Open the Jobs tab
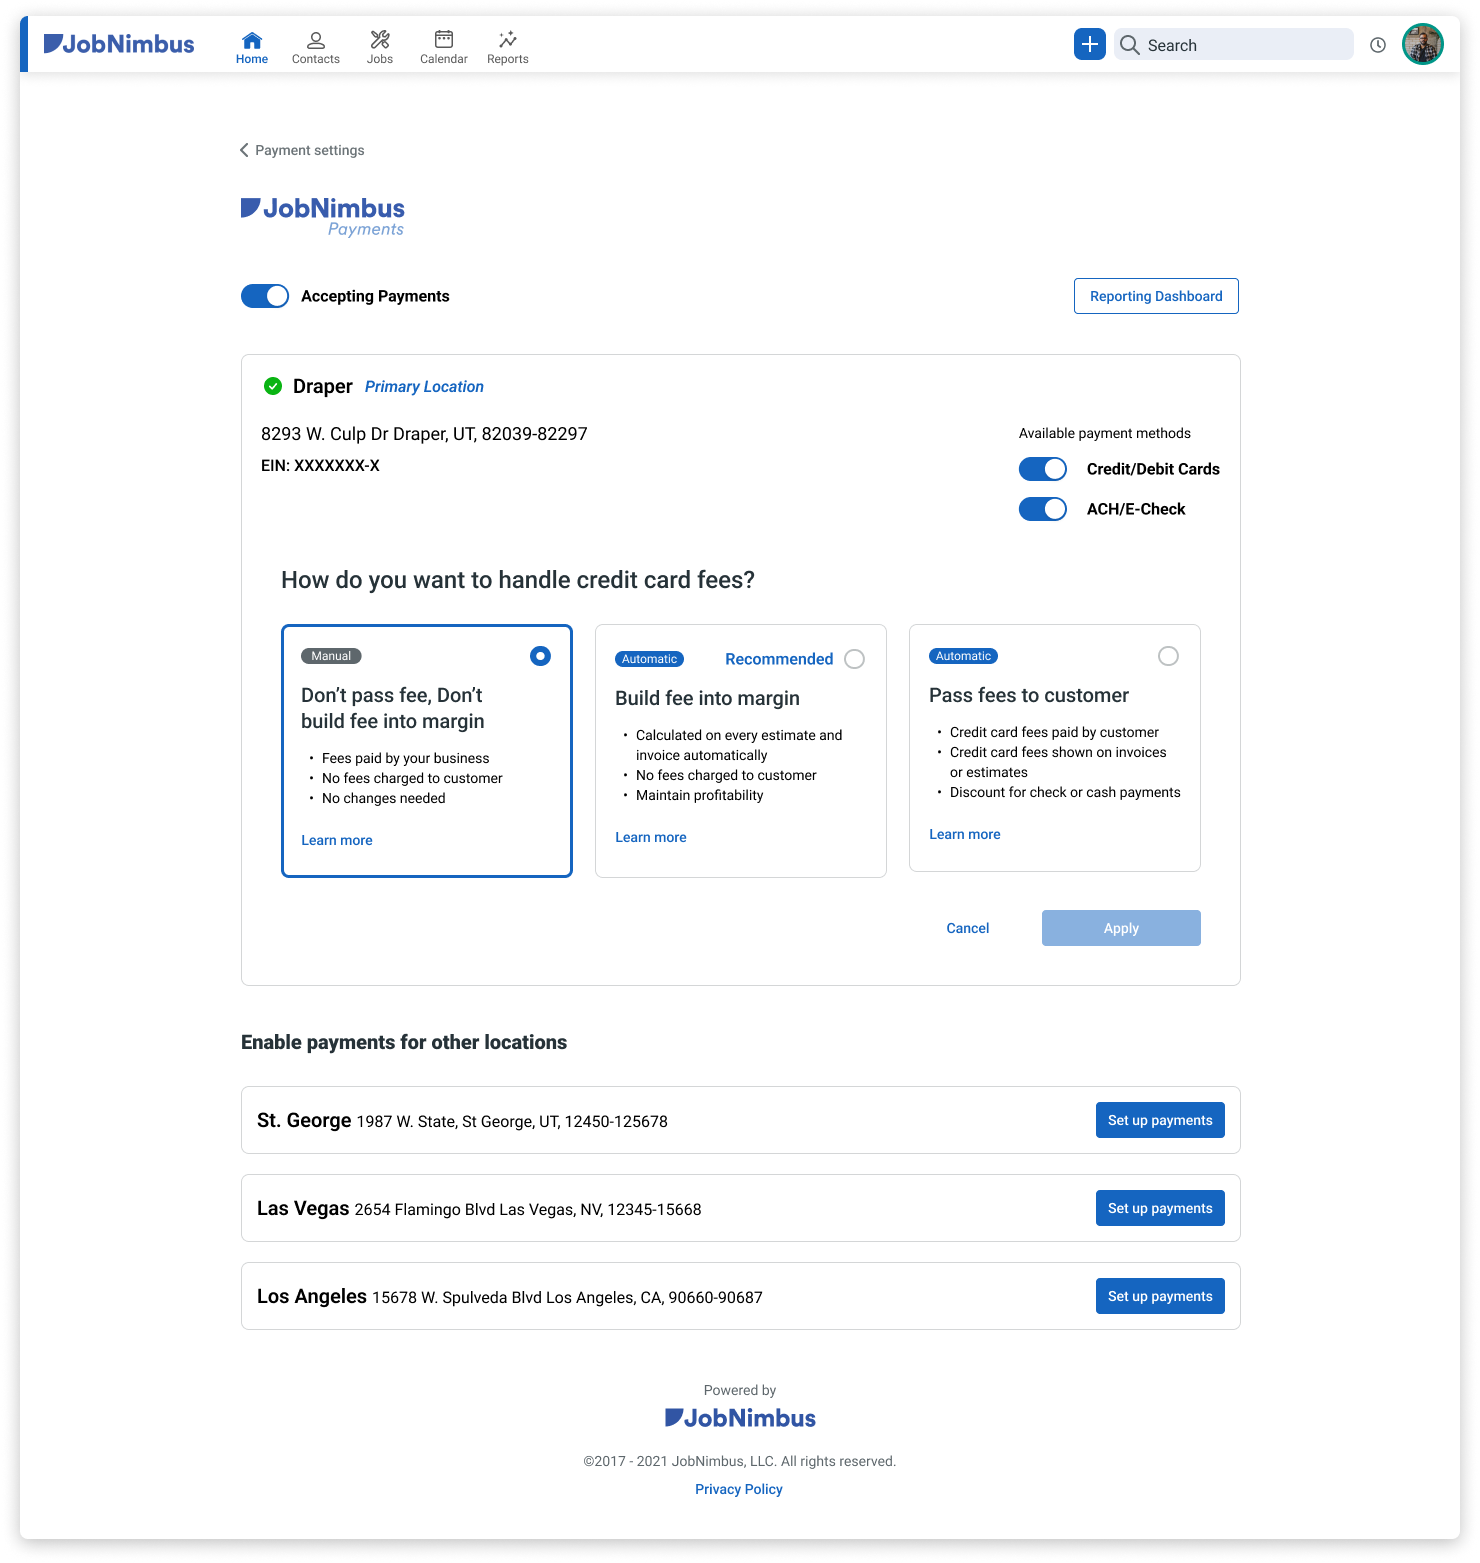 [380, 47]
